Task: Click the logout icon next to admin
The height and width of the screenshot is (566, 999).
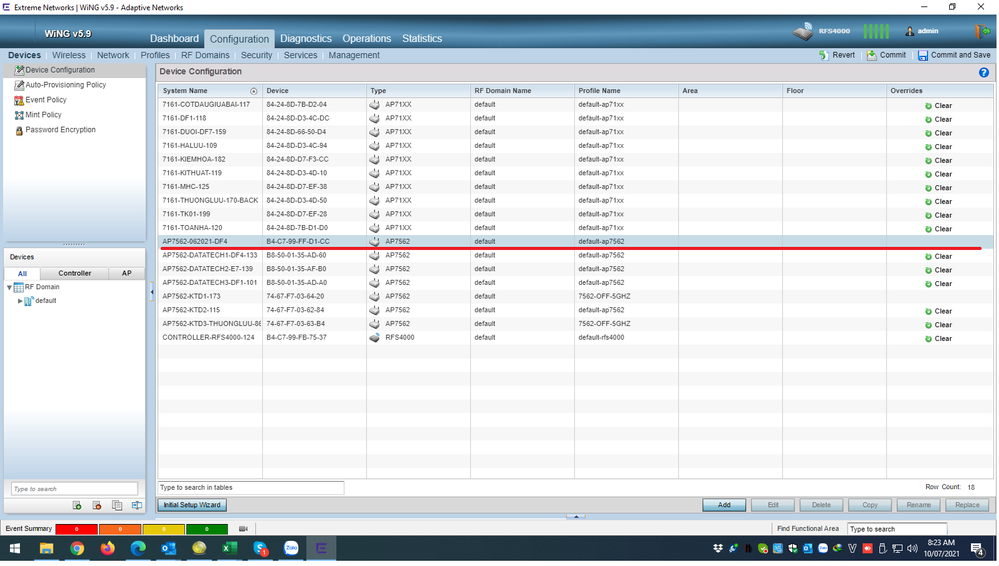Action: (x=982, y=31)
